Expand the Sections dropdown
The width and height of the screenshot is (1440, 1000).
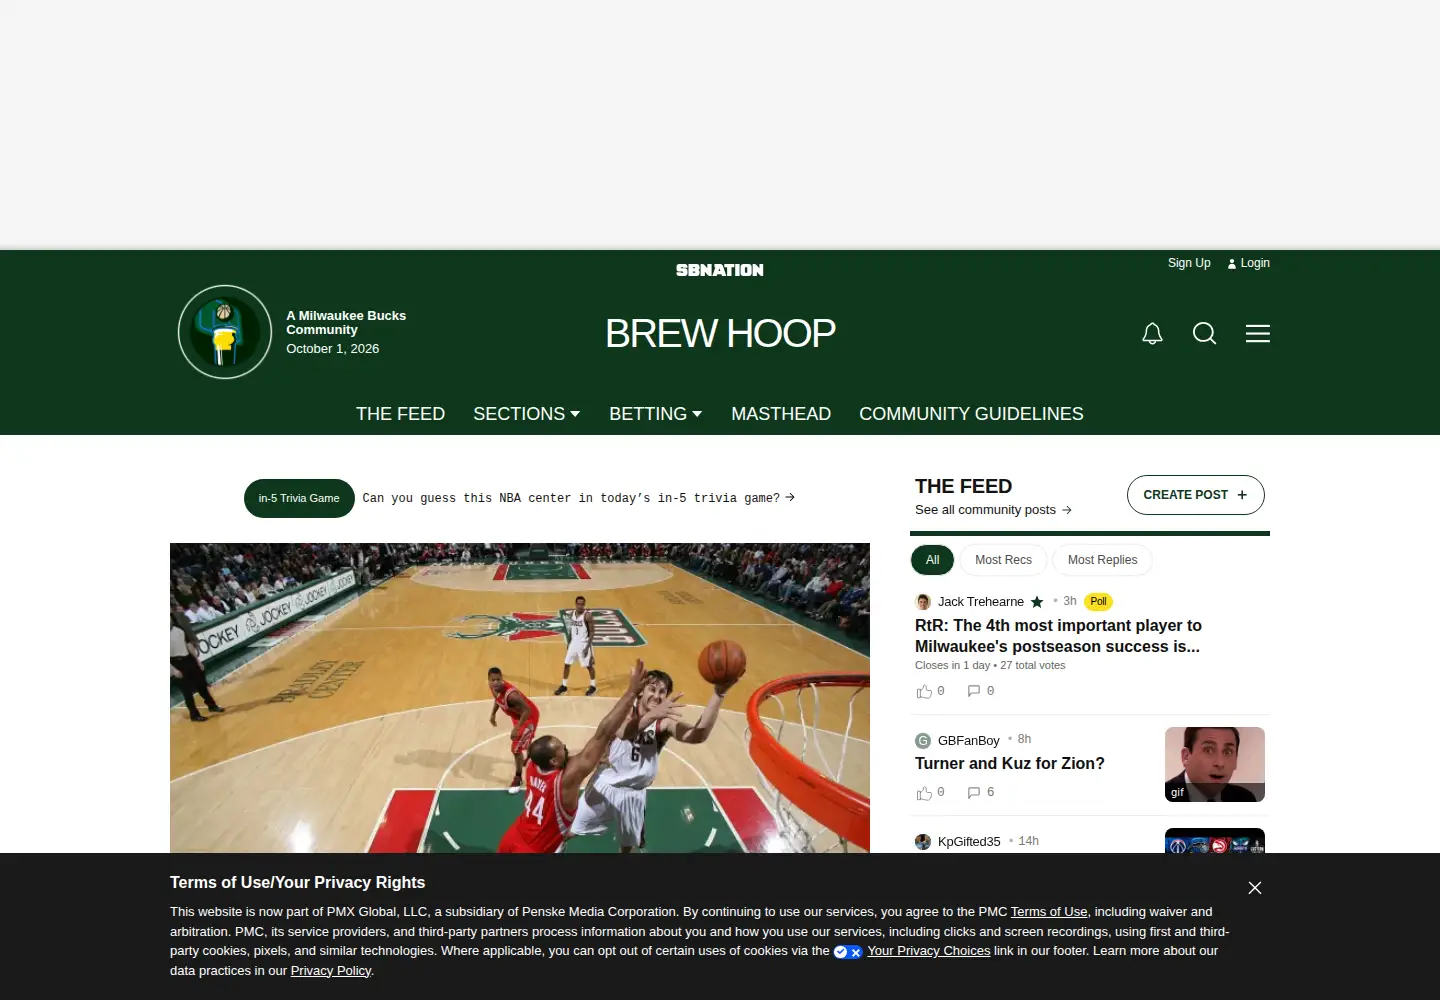point(526,414)
